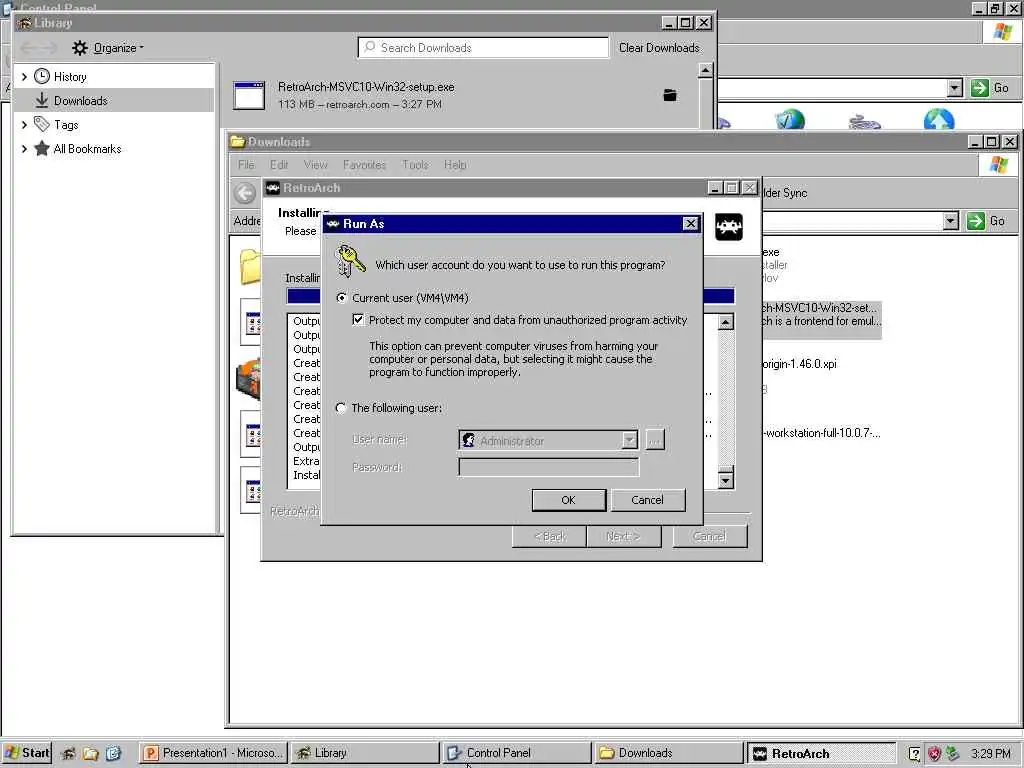The width and height of the screenshot is (1024, 768).
Task: Open the Start menu
Action: click(x=26, y=753)
